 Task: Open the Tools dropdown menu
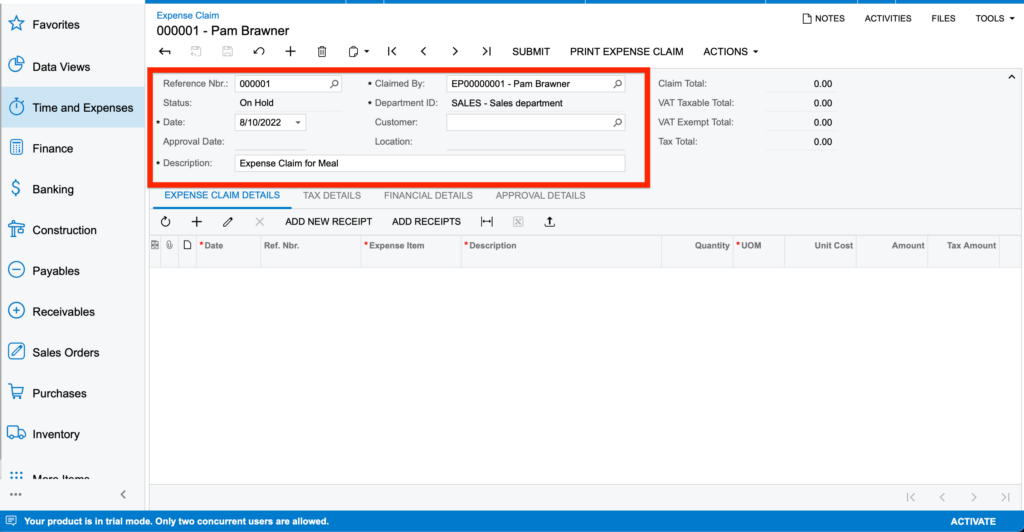click(x=994, y=18)
